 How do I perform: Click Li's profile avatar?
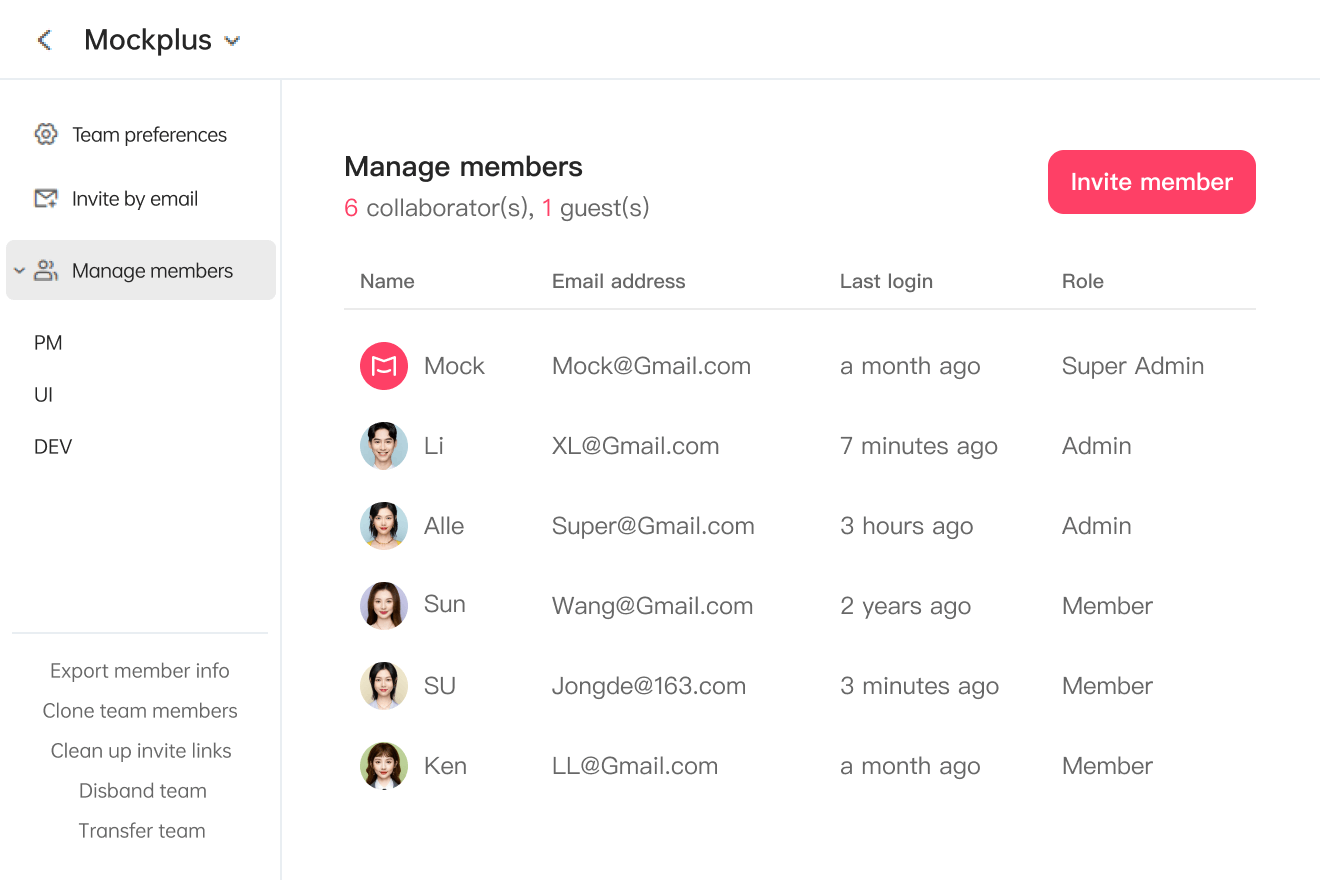tap(384, 446)
